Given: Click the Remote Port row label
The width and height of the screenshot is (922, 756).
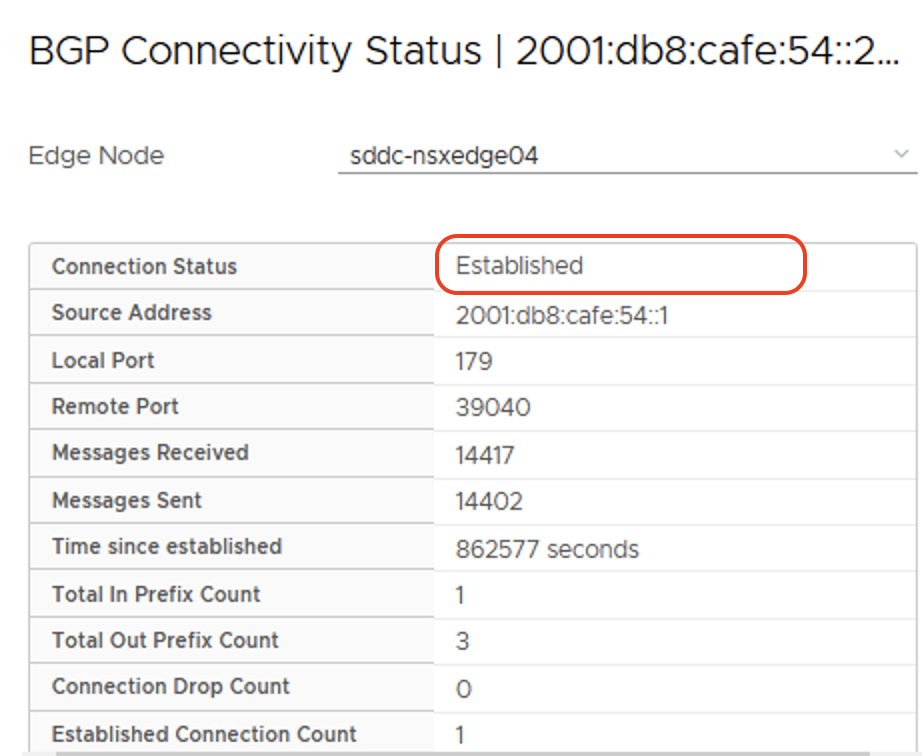Looking at the screenshot, I should click(115, 406).
